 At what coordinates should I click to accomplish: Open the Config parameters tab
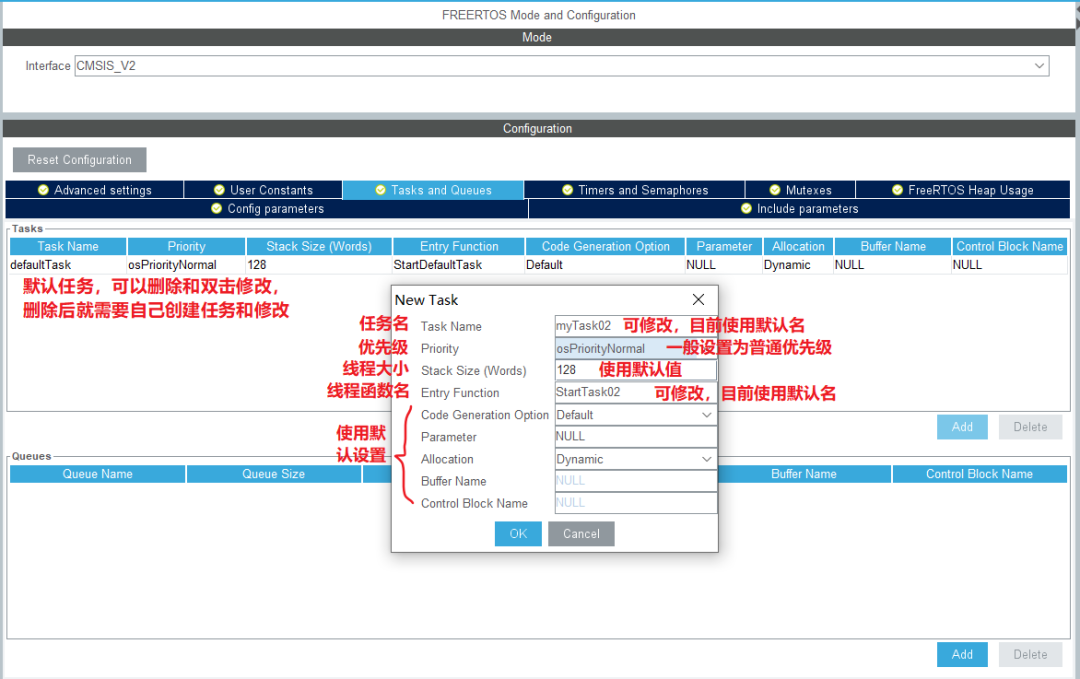[x=267, y=209]
